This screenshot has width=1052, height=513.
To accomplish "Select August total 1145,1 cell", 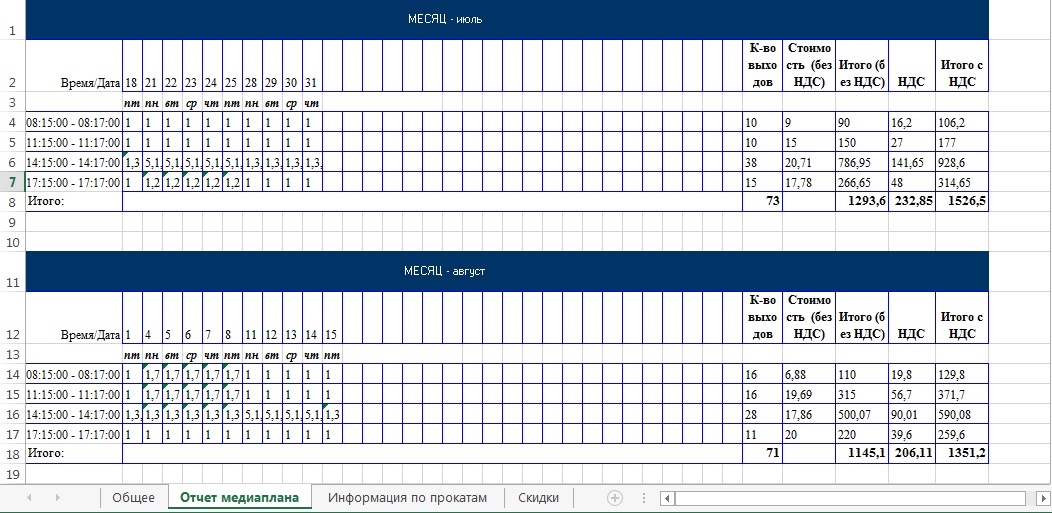I will coord(862,454).
